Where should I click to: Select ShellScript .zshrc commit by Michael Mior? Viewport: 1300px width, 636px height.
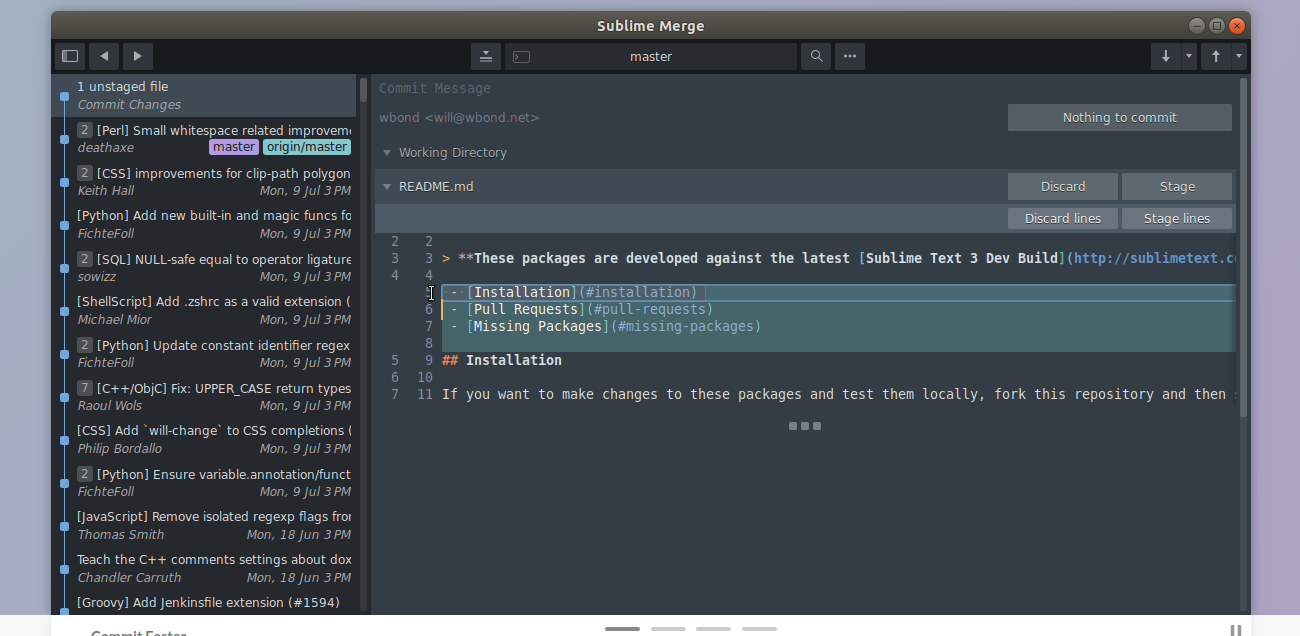click(205, 310)
